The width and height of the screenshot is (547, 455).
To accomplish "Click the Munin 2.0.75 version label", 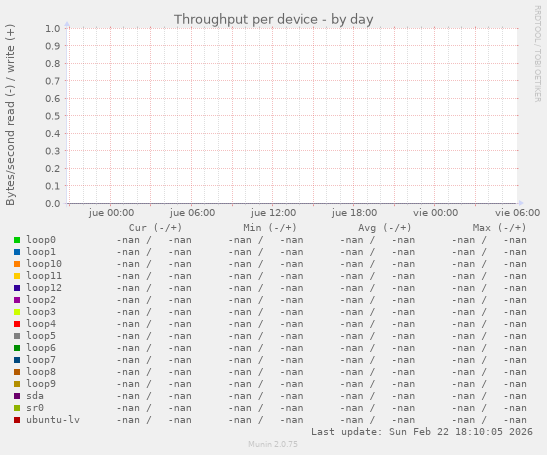I will [273, 444].
